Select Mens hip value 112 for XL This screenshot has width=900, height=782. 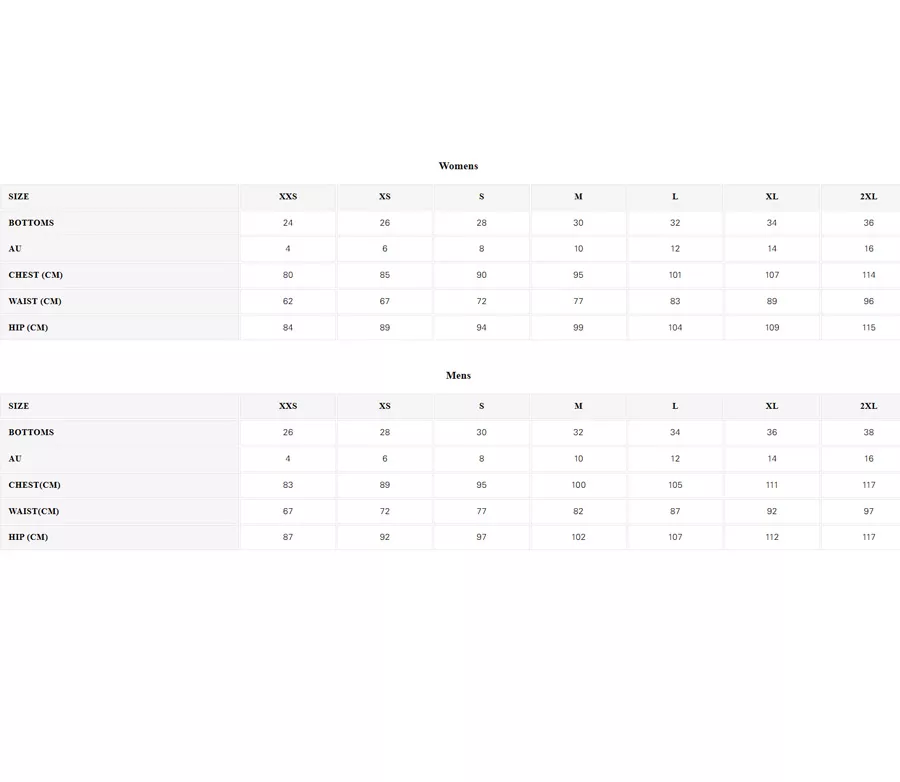(772, 537)
